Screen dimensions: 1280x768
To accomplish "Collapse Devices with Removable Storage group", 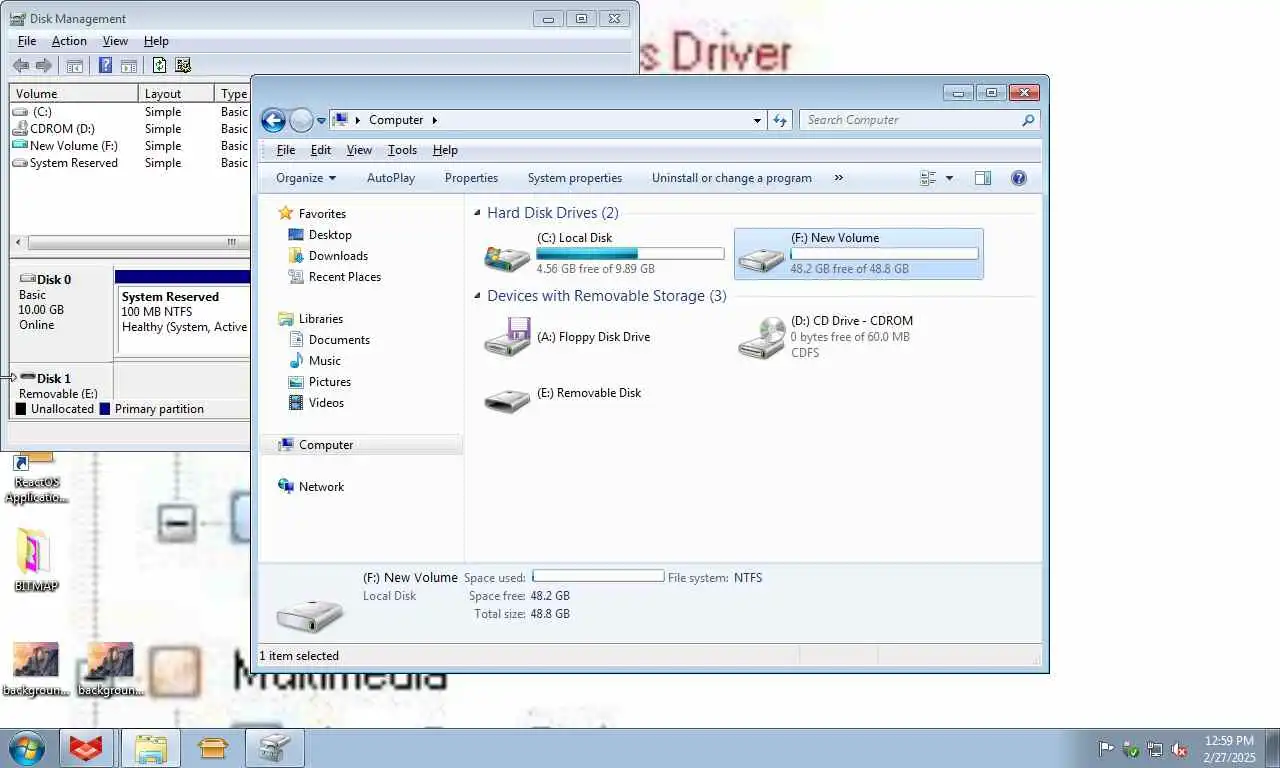I will tap(478, 296).
